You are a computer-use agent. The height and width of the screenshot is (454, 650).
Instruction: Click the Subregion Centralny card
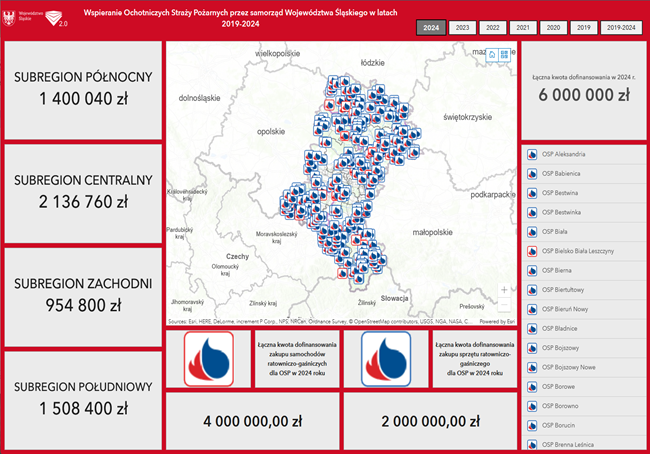tap(83, 191)
